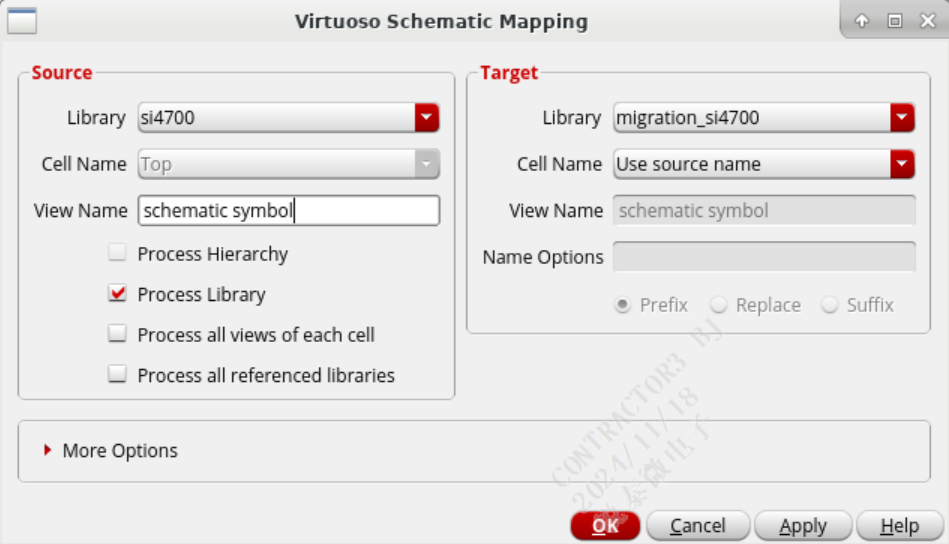The image size is (949, 544).
Task: Click the Source View Name input field
Action: (x=289, y=211)
